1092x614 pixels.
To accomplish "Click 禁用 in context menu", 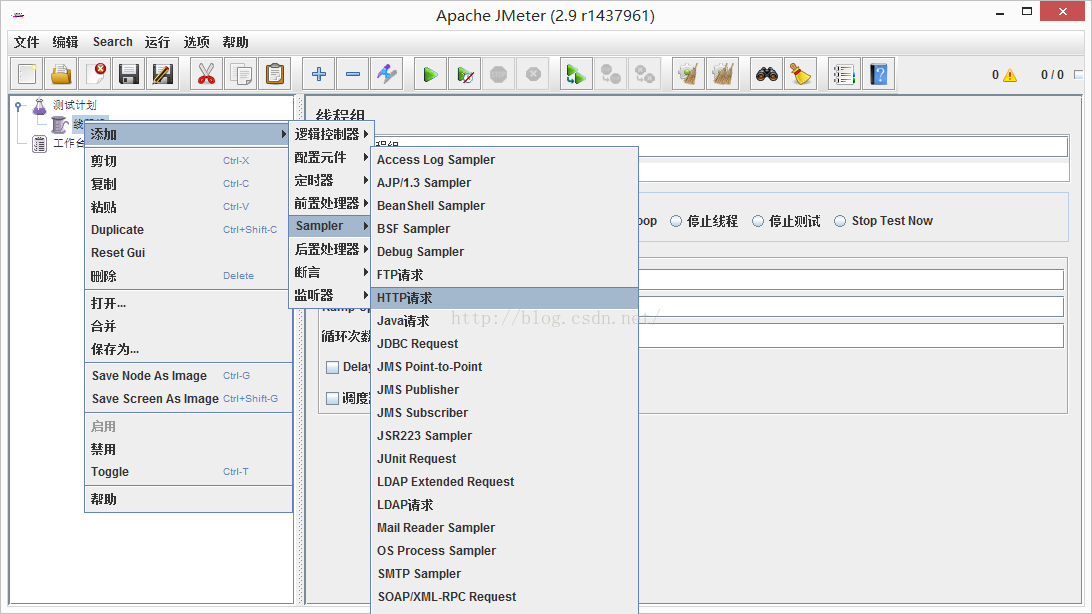I will coord(187,450).
